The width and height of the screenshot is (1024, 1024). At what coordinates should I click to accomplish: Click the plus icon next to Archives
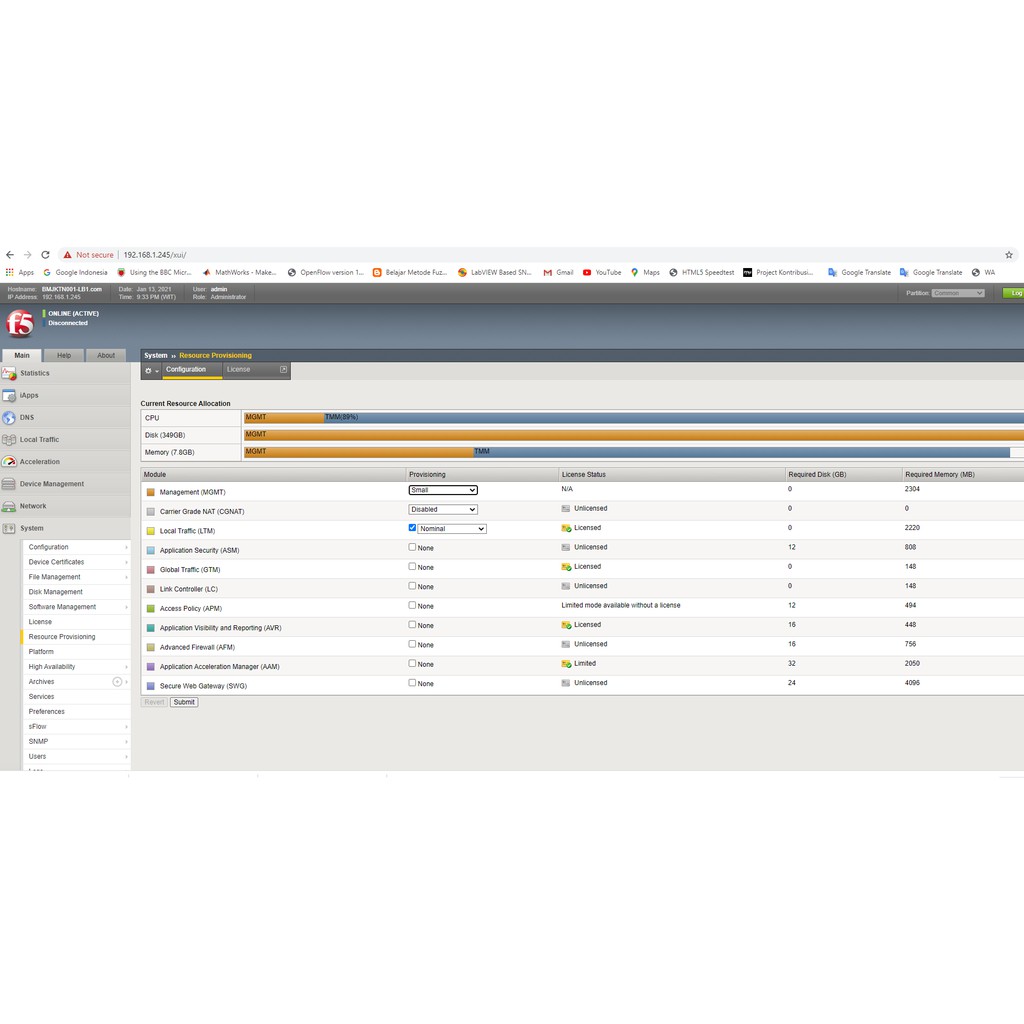pos(117,681)
